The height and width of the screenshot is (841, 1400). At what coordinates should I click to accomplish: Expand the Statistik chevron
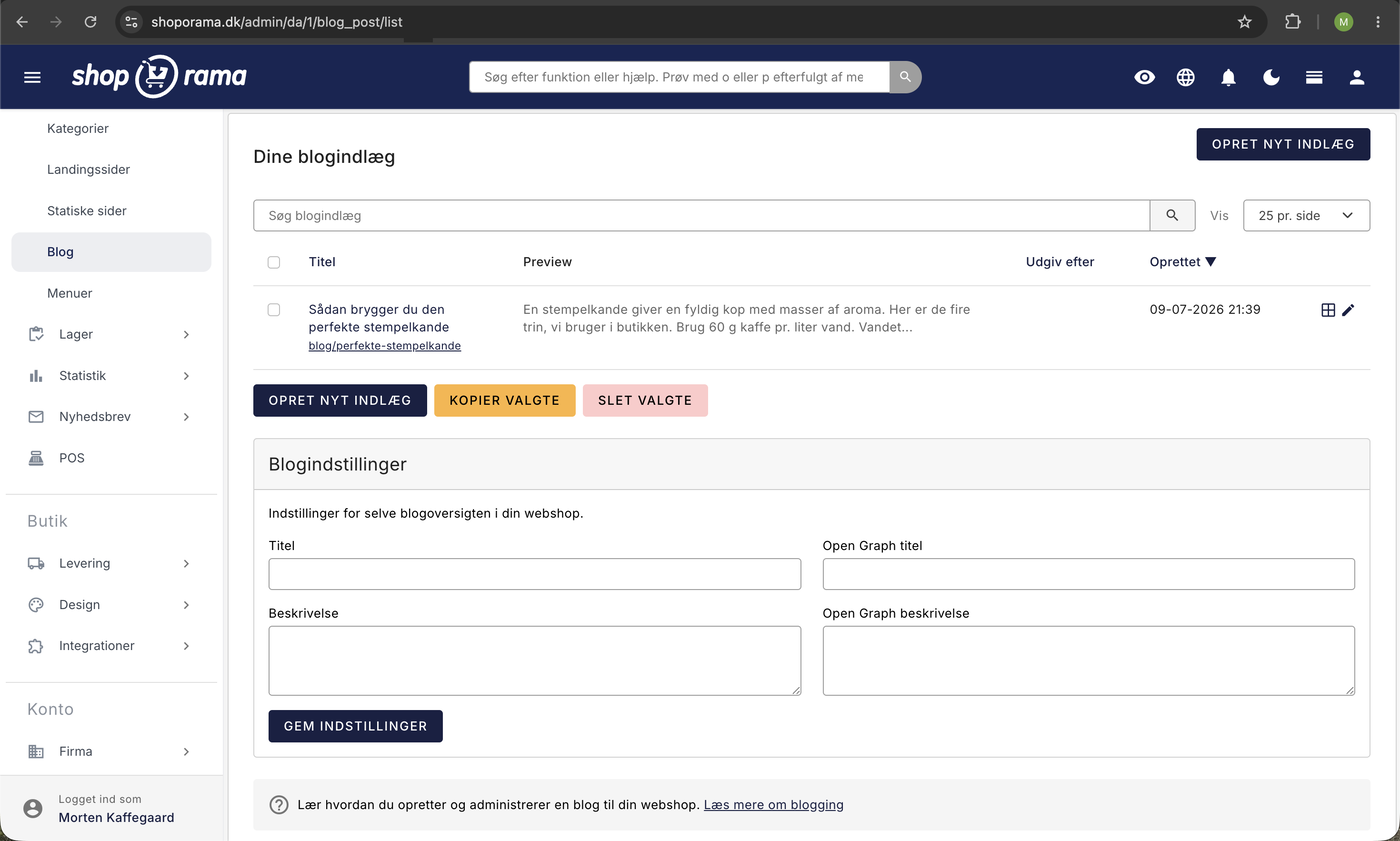tap(186, 375)
